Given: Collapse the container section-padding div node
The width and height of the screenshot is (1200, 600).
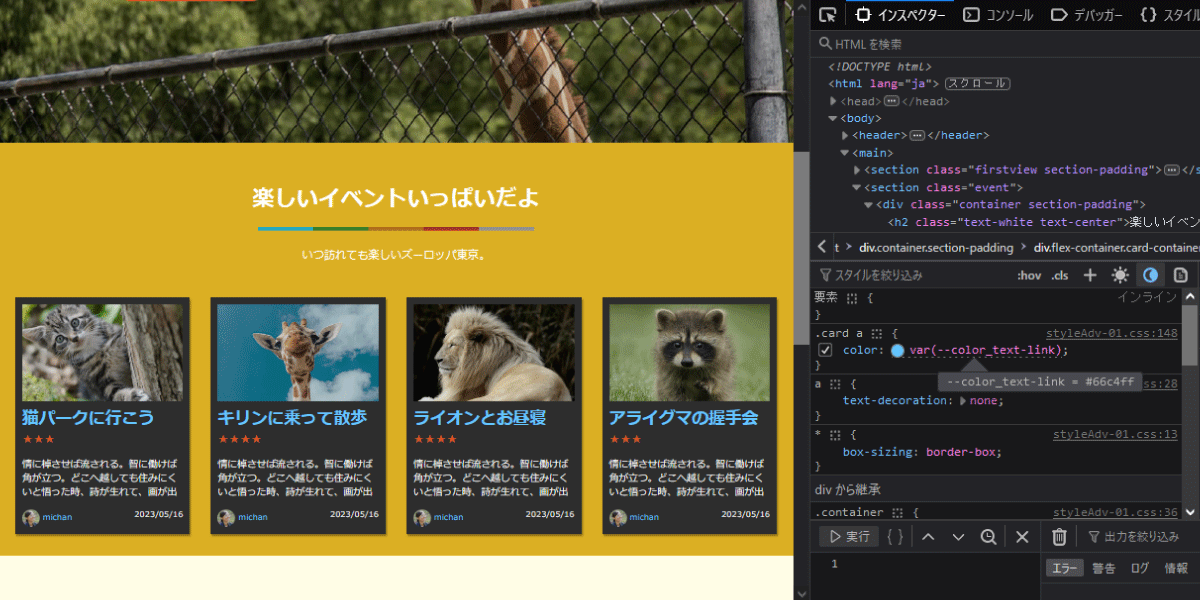Looking at the screenshot, I should [870, 204].
